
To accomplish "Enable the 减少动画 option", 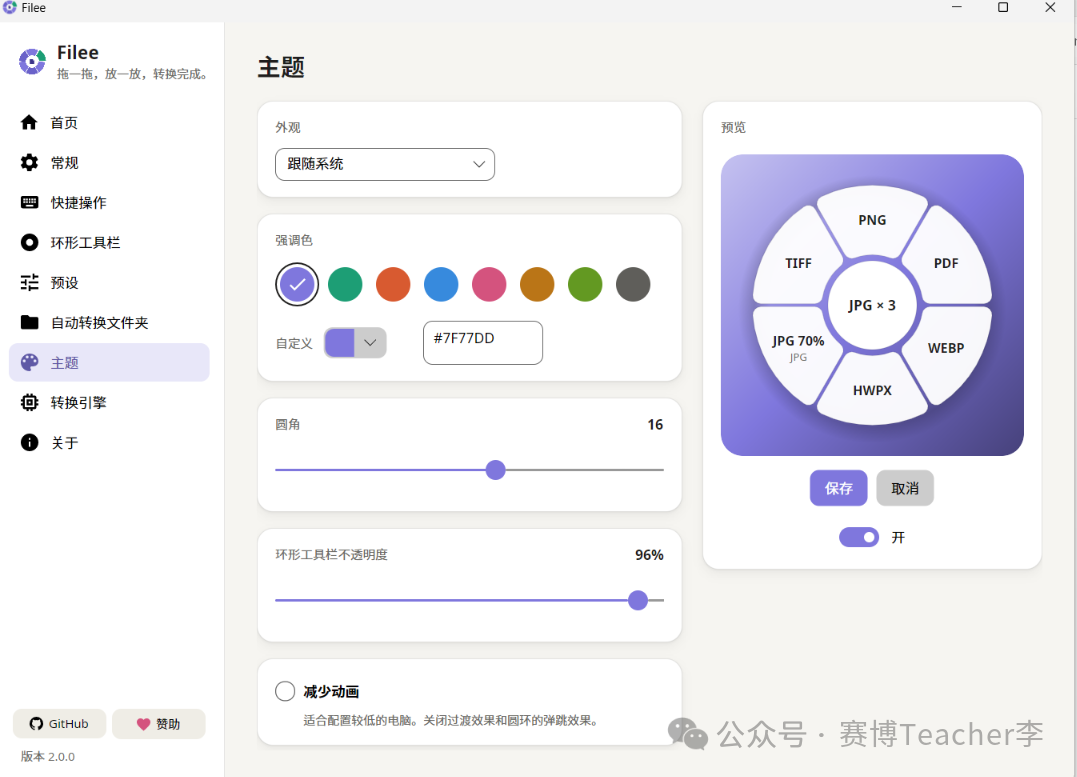I will point(285,691).
